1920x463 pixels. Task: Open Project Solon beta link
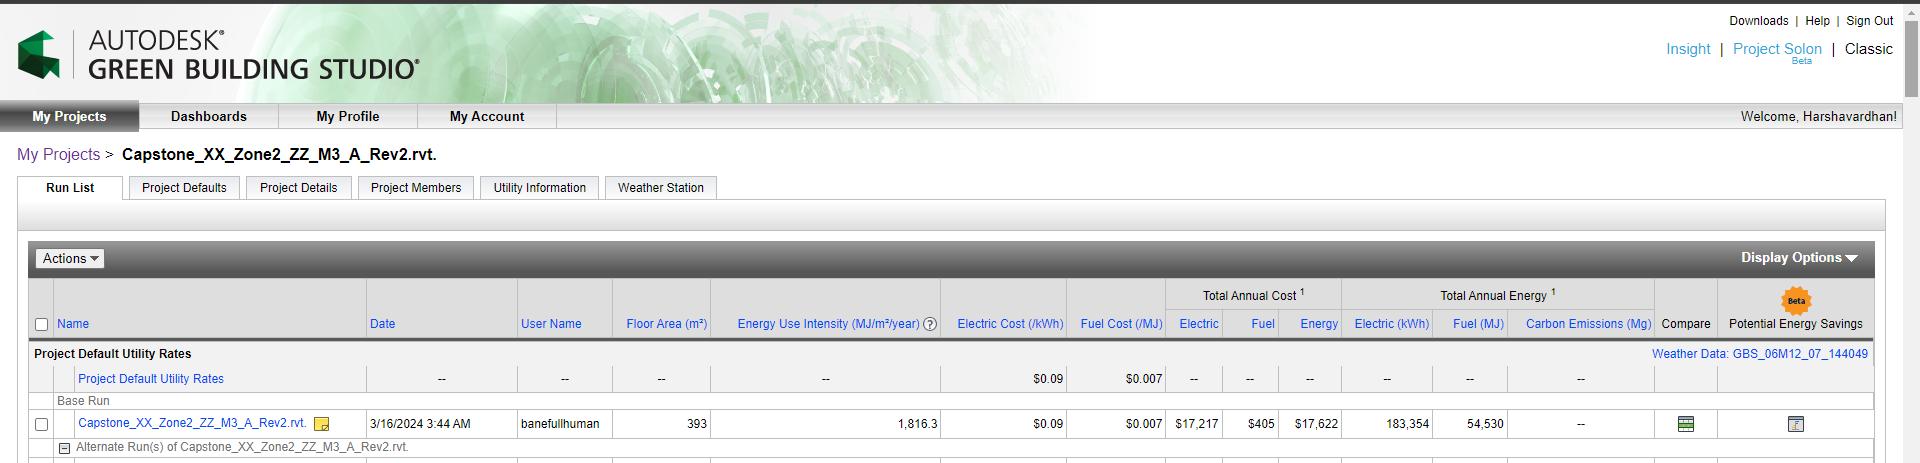pyautogui.click(x=1777, y=49)
